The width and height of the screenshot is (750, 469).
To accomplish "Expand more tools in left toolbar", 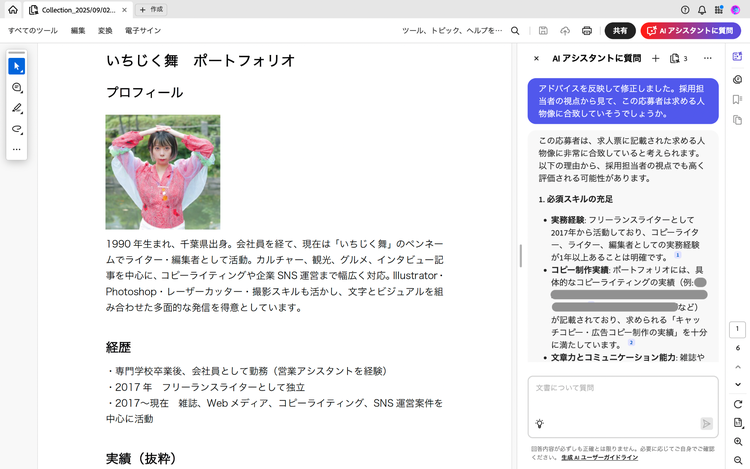I will [x=17, y=150].
